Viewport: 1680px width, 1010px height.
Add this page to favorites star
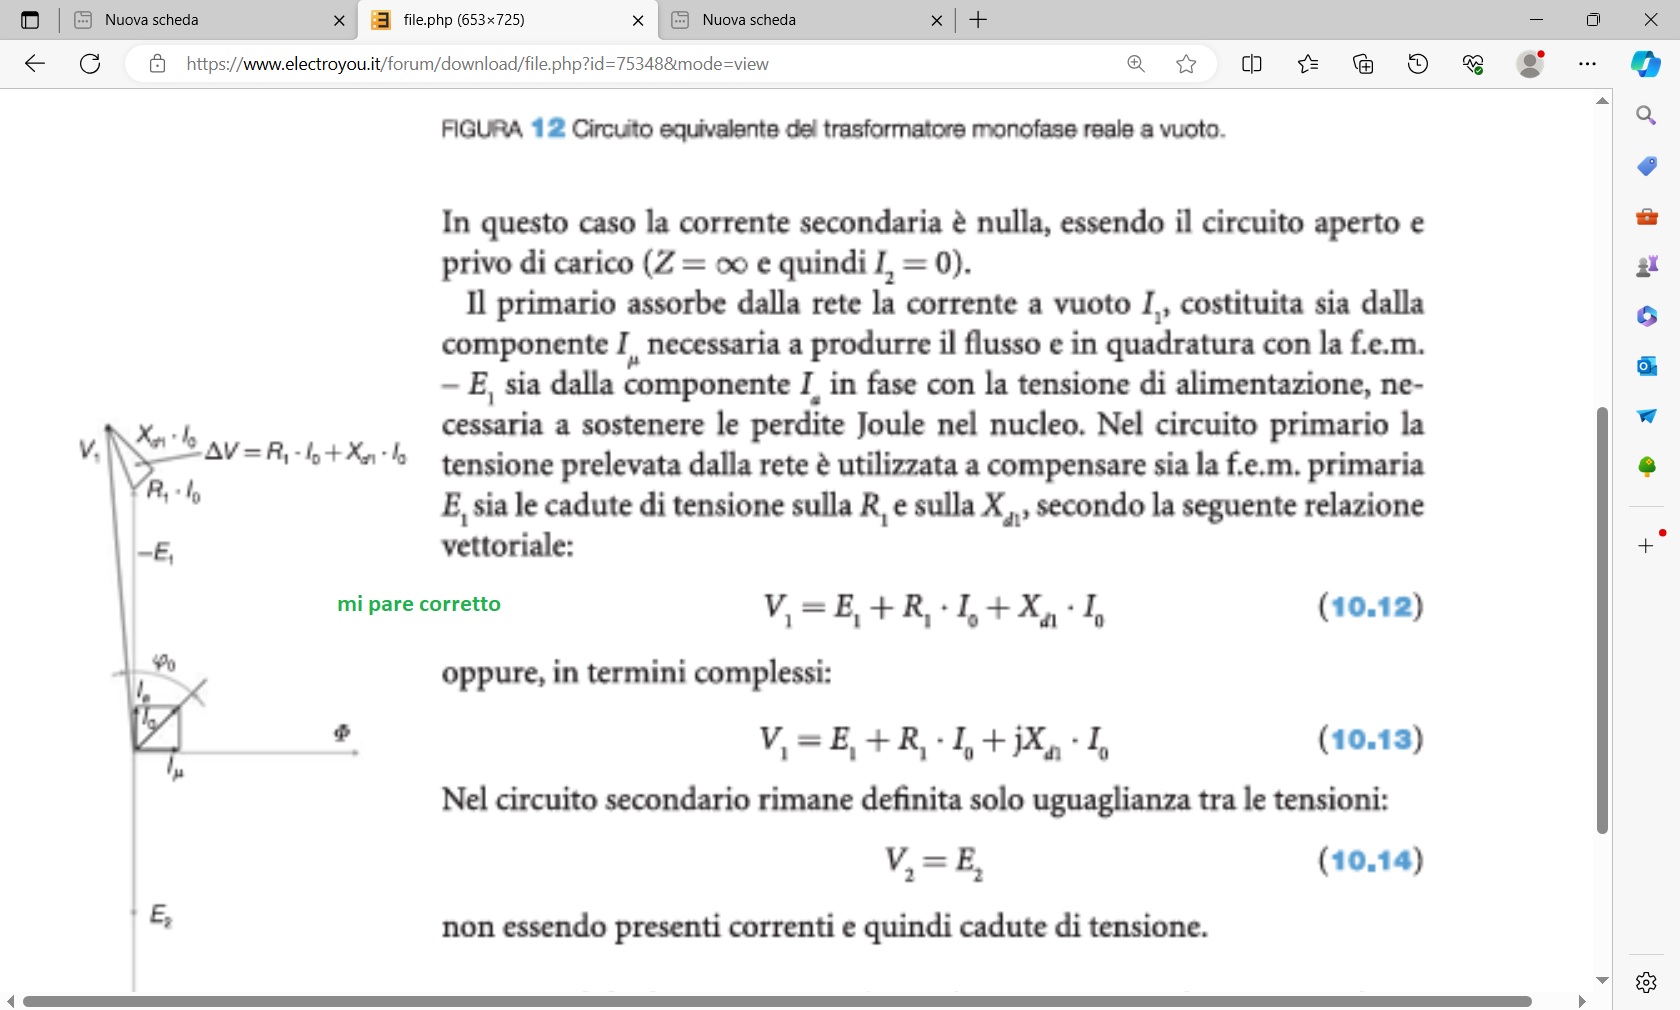[x=1187, y=64]
